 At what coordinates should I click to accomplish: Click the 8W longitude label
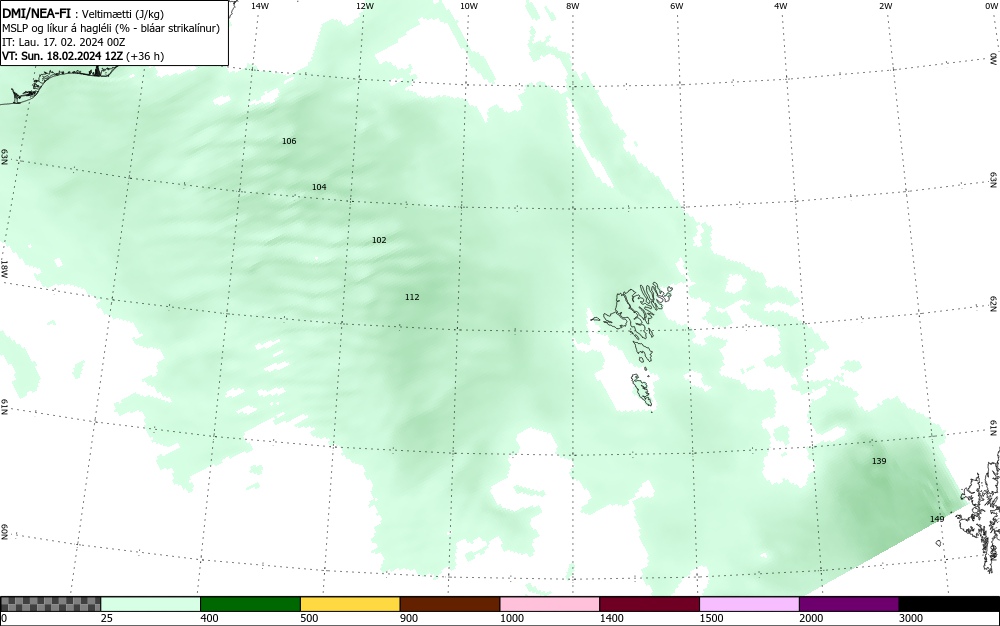coord(572,6)
